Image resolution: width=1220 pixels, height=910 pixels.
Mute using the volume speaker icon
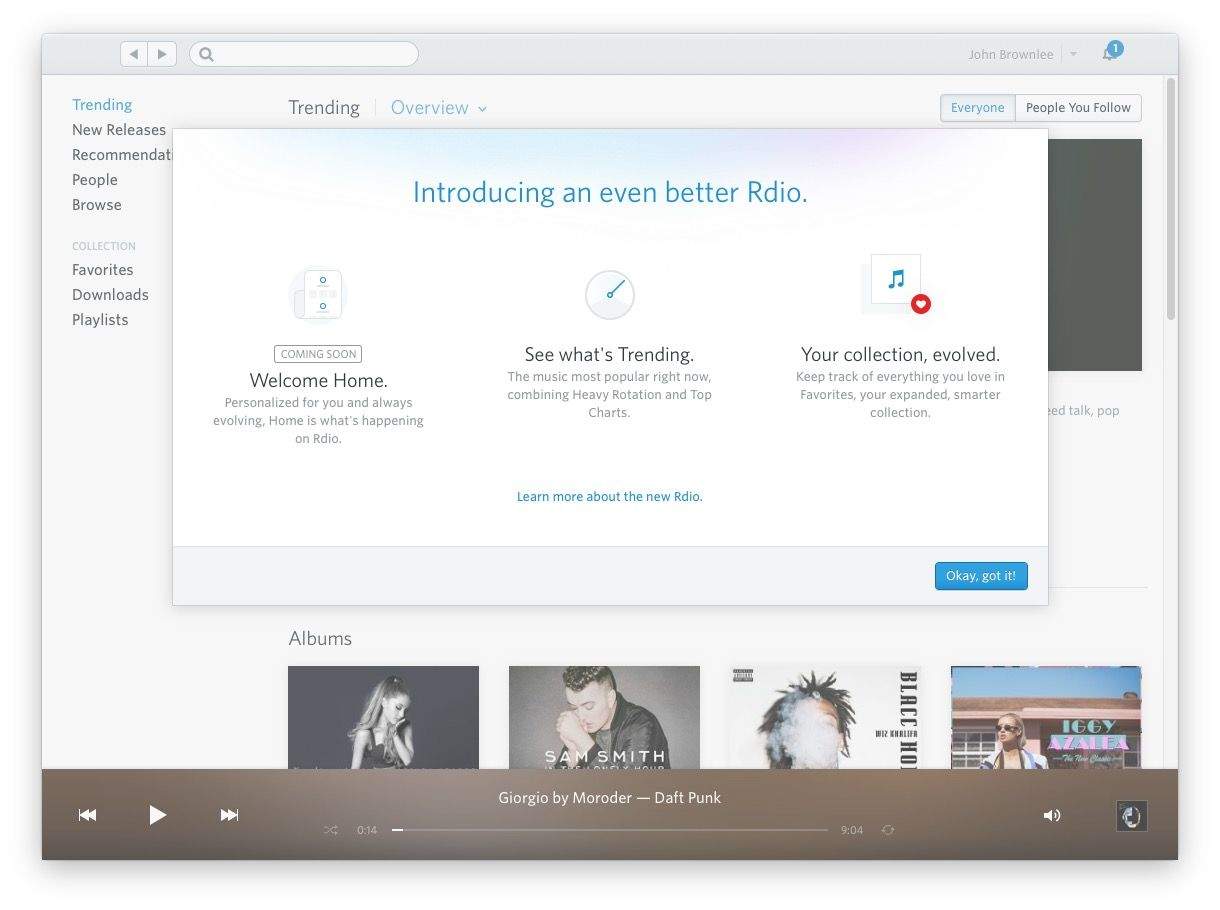pos(1052,815)
